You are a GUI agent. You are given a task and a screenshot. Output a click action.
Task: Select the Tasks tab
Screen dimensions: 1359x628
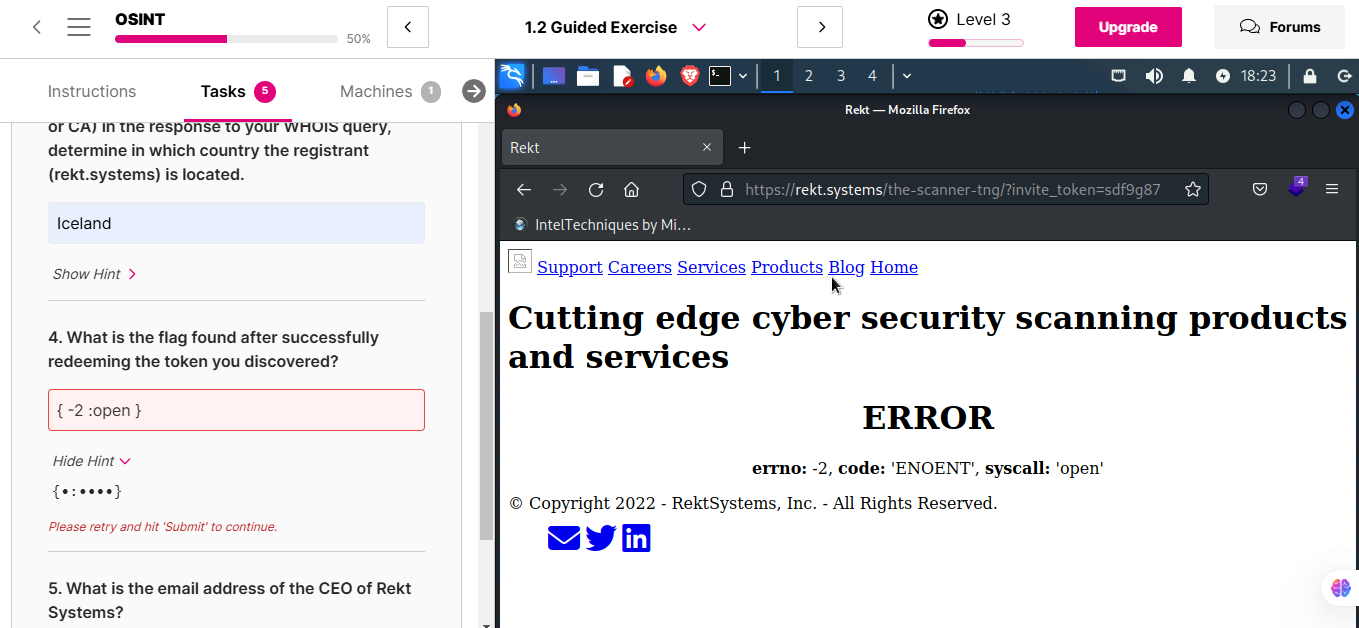click(238, 91)
